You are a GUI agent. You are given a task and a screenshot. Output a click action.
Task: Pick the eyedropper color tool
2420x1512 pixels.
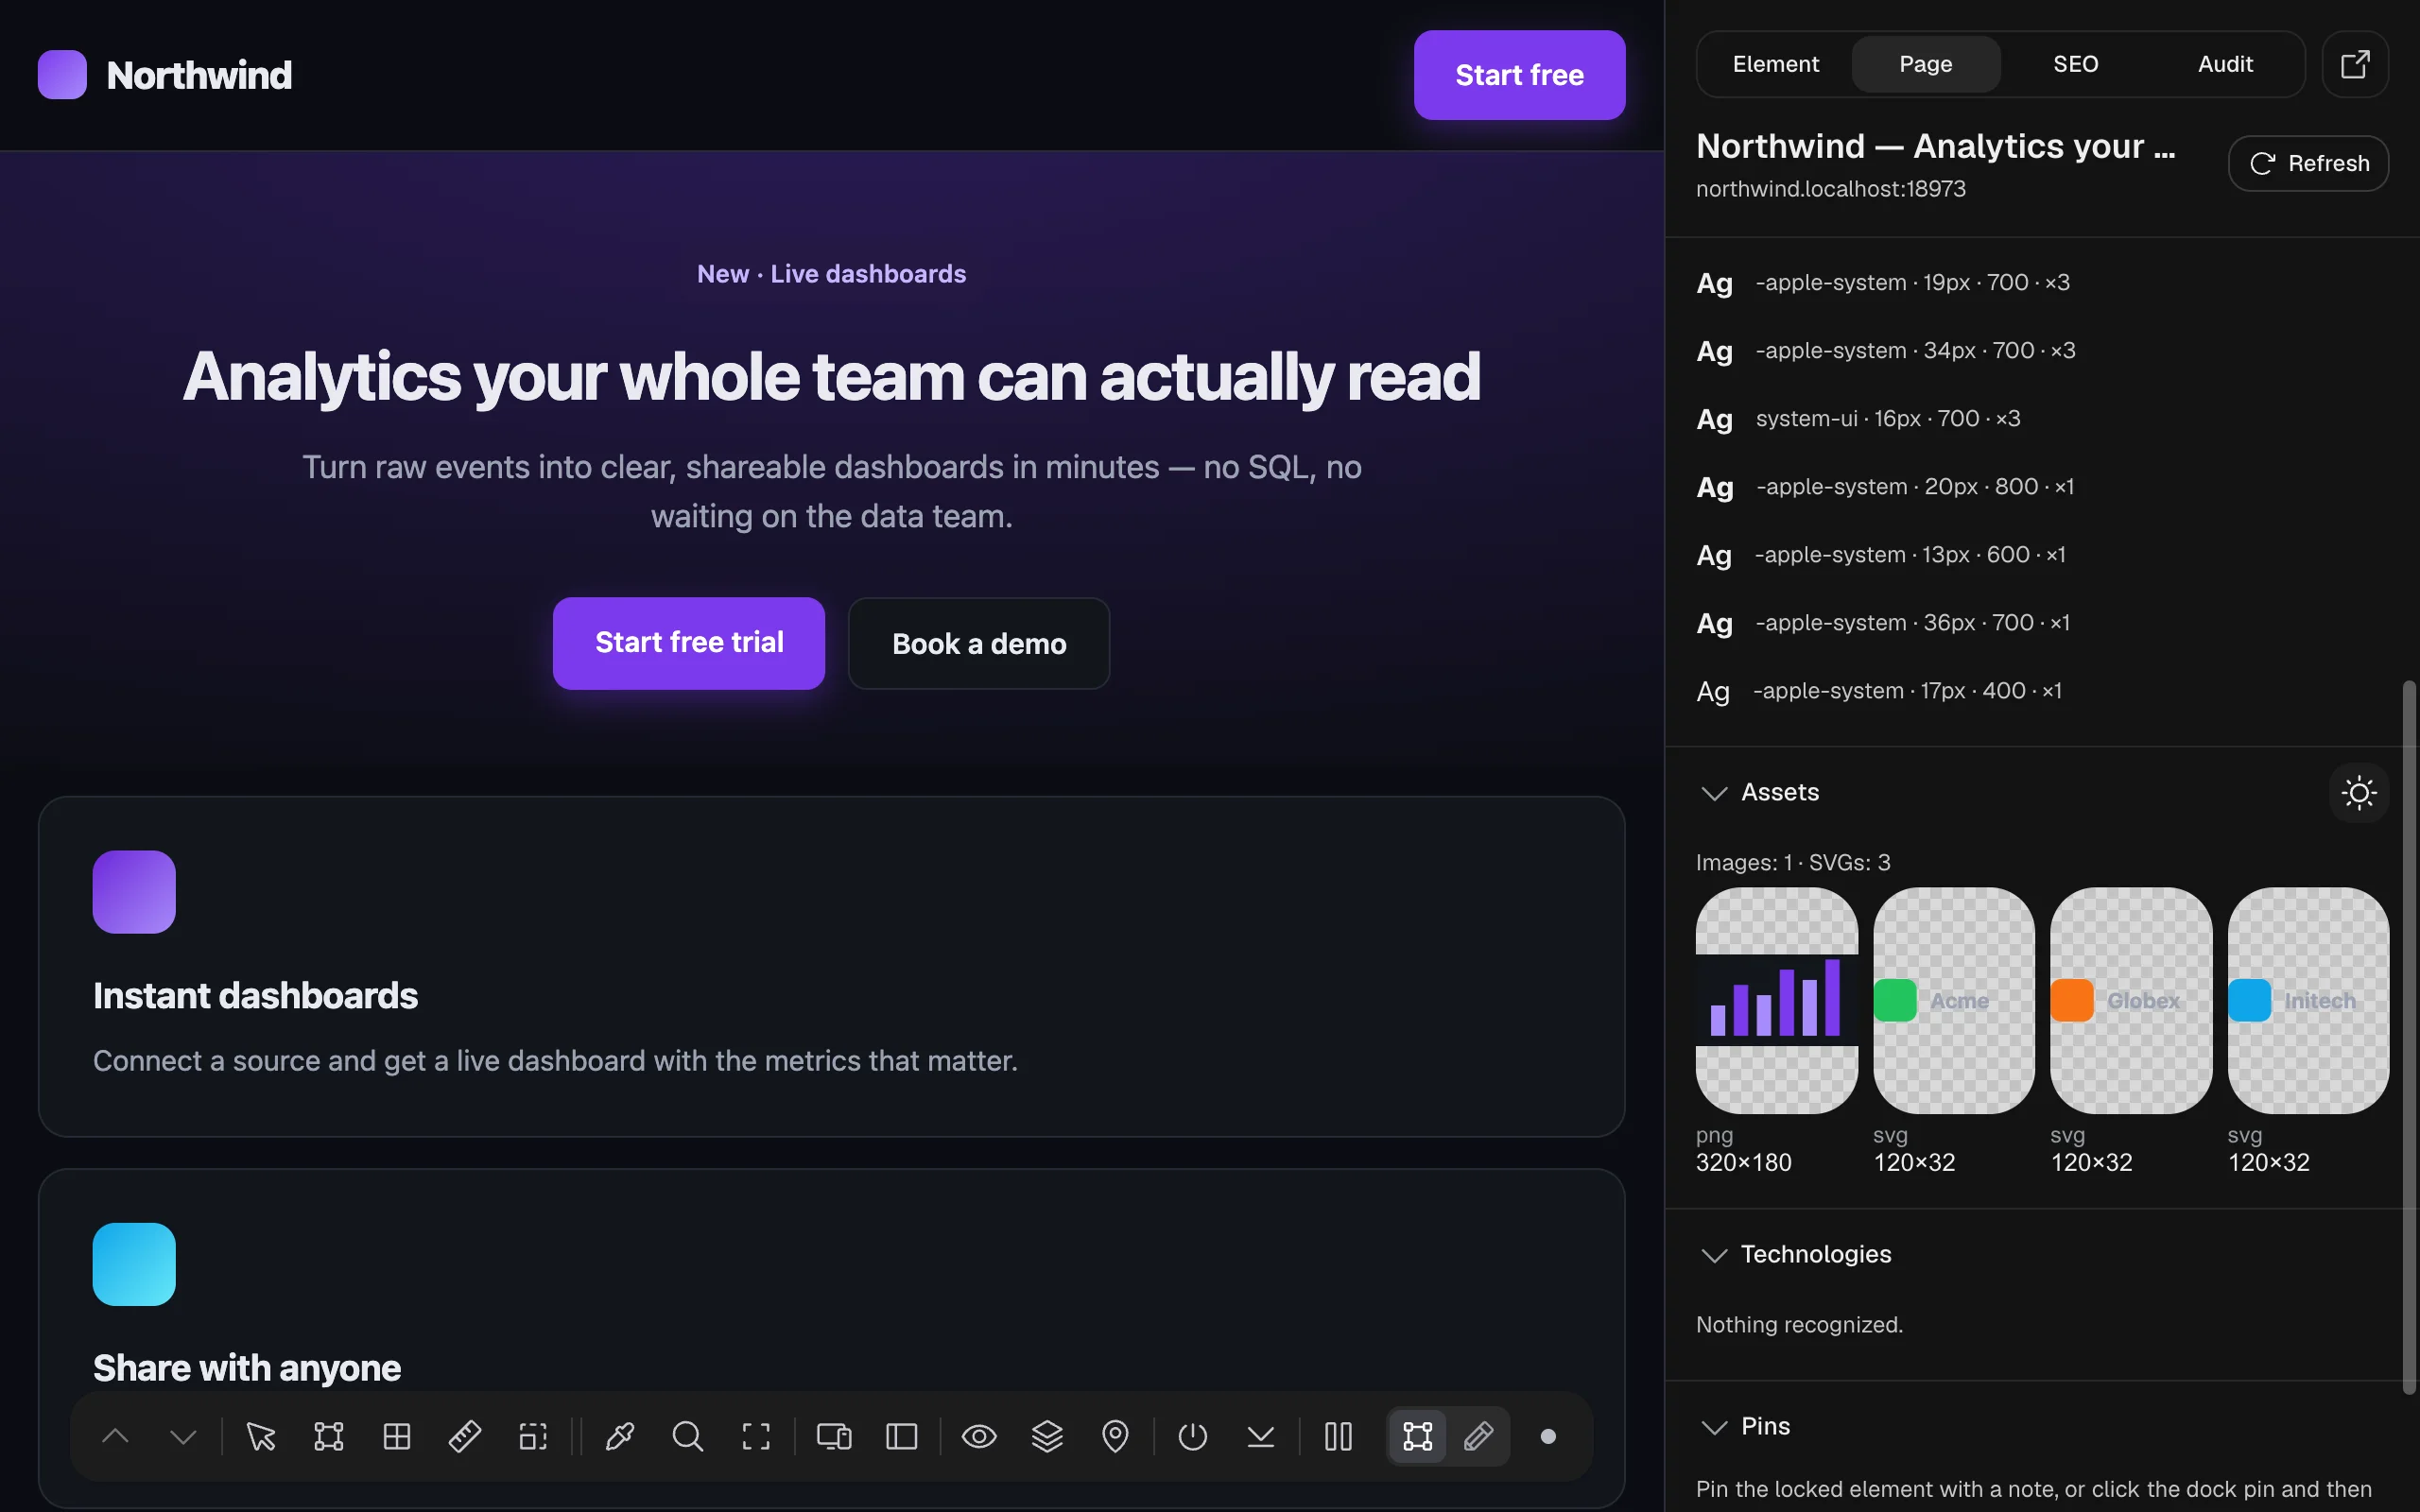tap(620, 1437)
